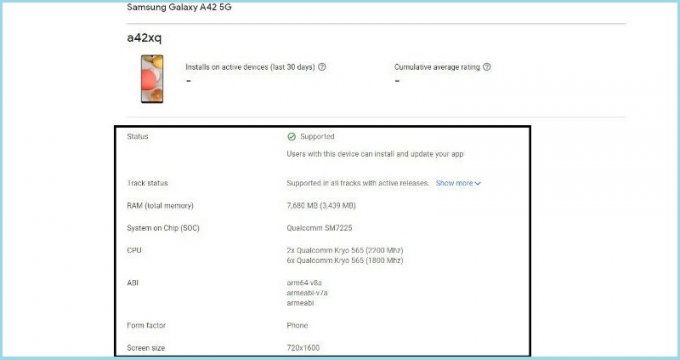Open the Galaxy A42 phone thumbnail image
This screenshot has height=360, width=680.
pyautogui.click(x=152, y=79)
